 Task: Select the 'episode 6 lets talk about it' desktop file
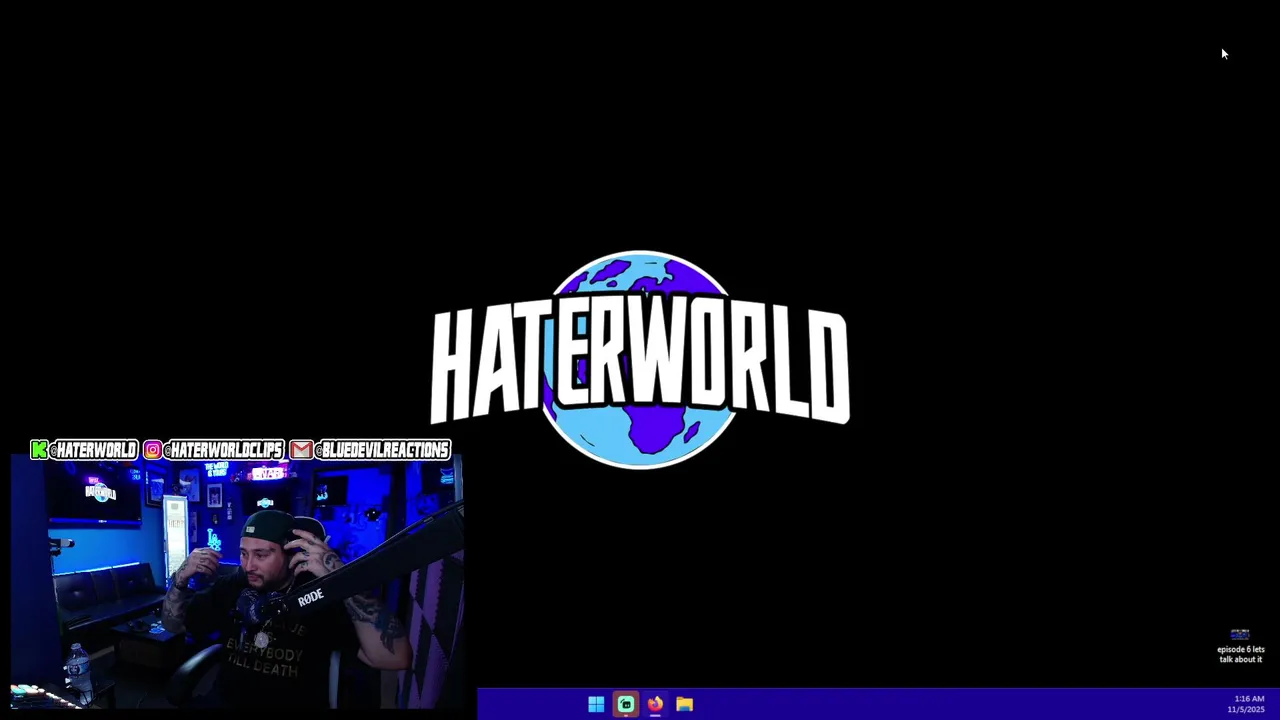tap(1240, 646)
